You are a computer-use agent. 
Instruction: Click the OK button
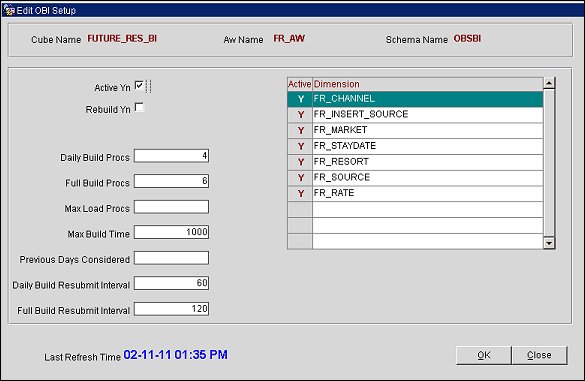coord(484,355)
